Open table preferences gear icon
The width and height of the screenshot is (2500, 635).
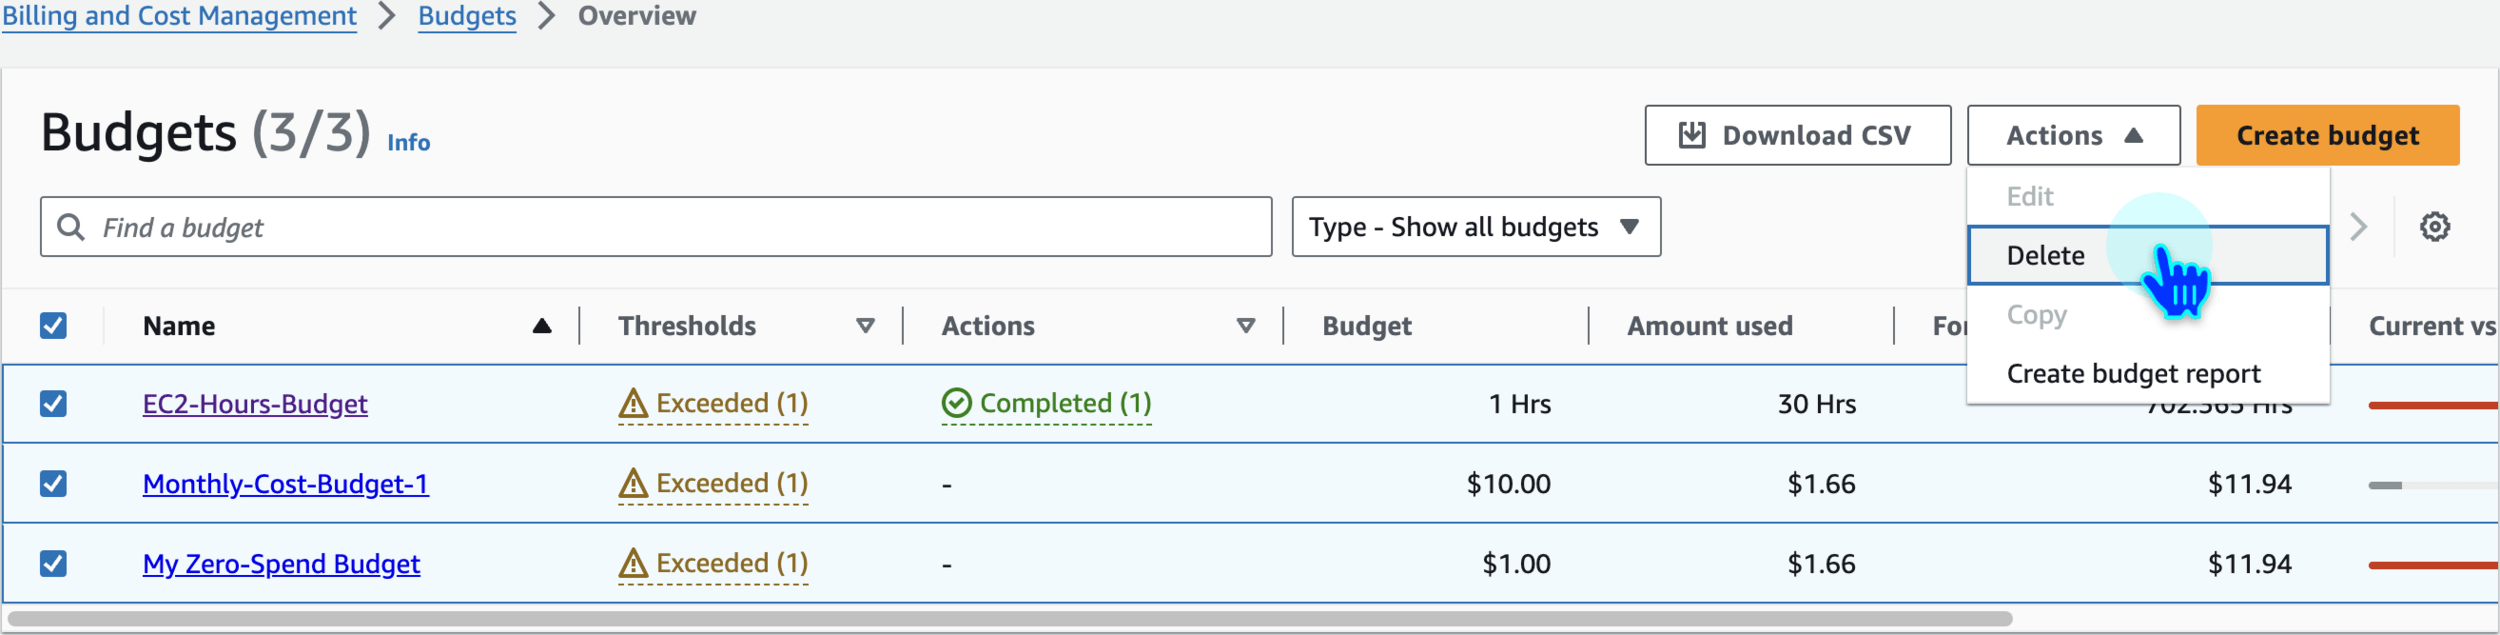click(2434, 227)
